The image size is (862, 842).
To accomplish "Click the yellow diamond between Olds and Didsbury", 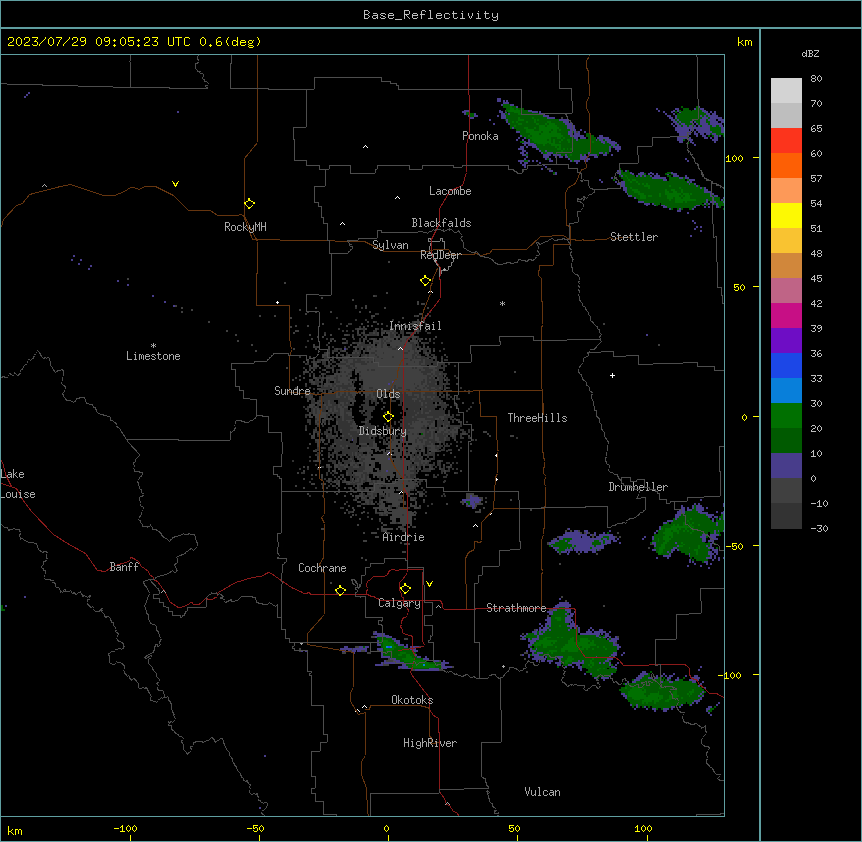I will tap(389, 417).
